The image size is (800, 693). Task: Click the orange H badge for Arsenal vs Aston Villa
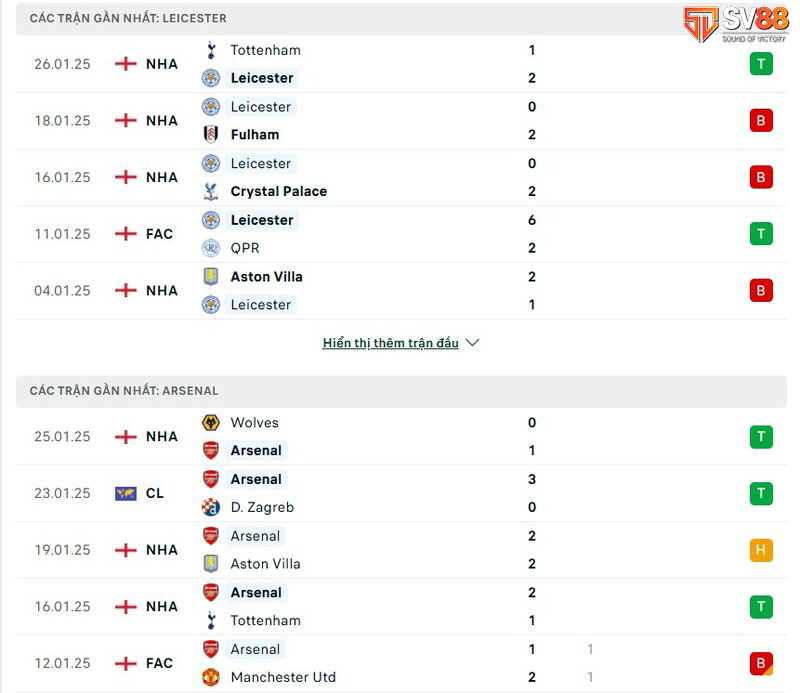pos(761,550)
